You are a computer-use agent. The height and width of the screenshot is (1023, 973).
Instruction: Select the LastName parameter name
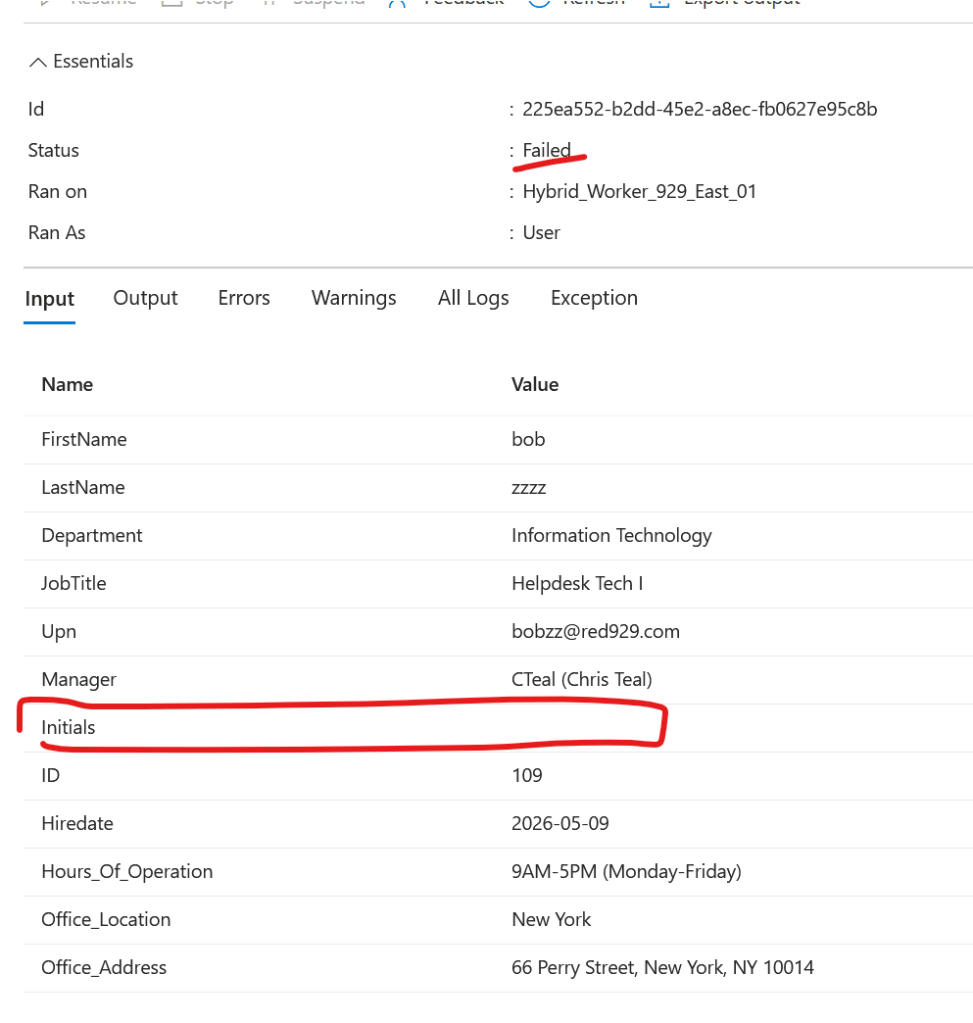(83, 487)
